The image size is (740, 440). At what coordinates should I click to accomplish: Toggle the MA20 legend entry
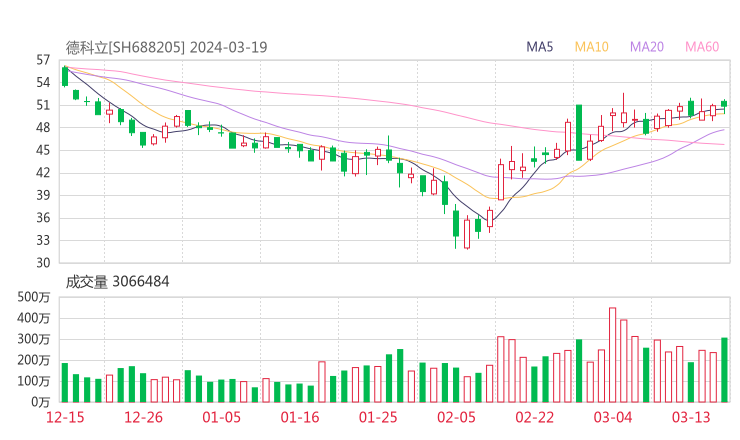tap(647, 47)
